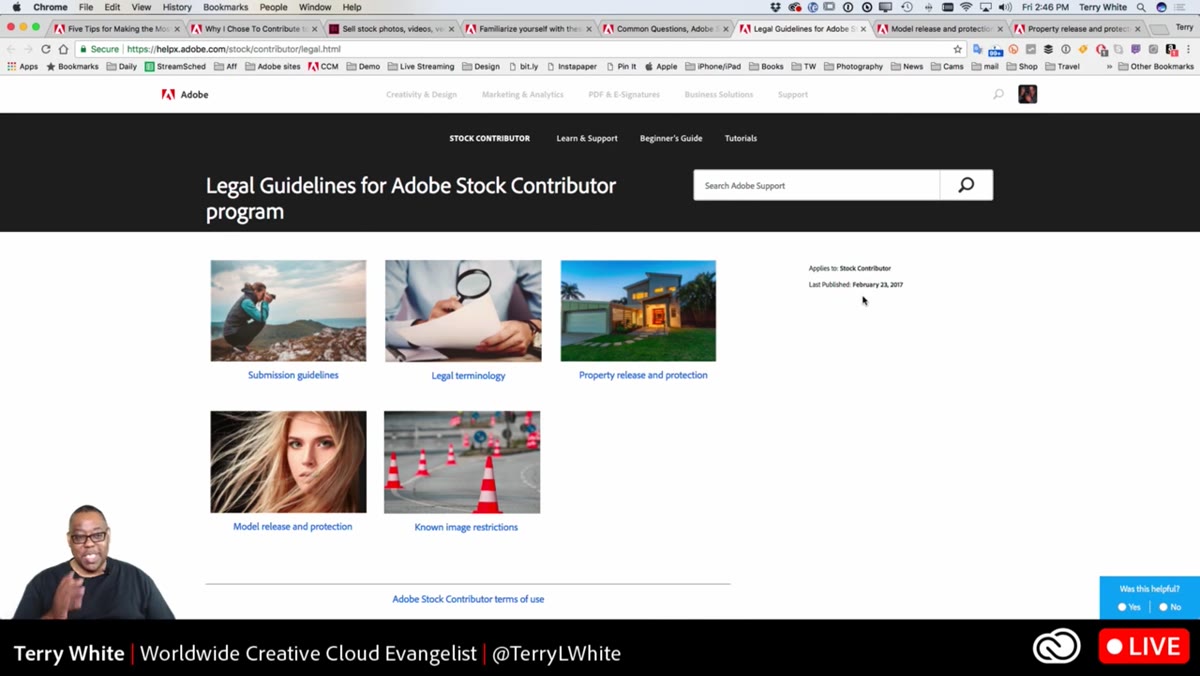Open the Bookmarks menu in menu bar
The width and height of the screenshot is (1200, 676).
[226, 7]
